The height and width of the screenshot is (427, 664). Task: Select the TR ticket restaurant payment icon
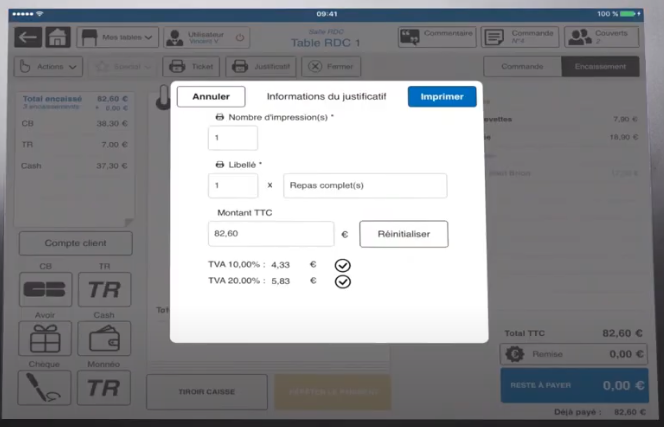104,290
